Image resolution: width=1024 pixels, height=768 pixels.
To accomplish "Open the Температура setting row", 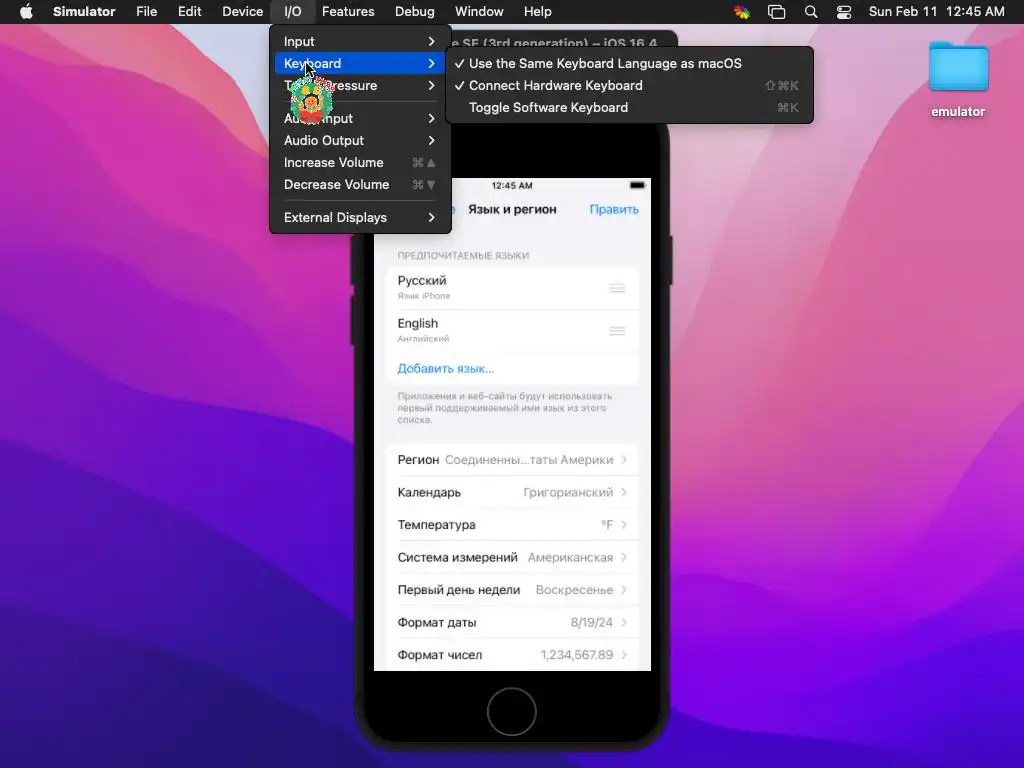I will click(512, 524).
